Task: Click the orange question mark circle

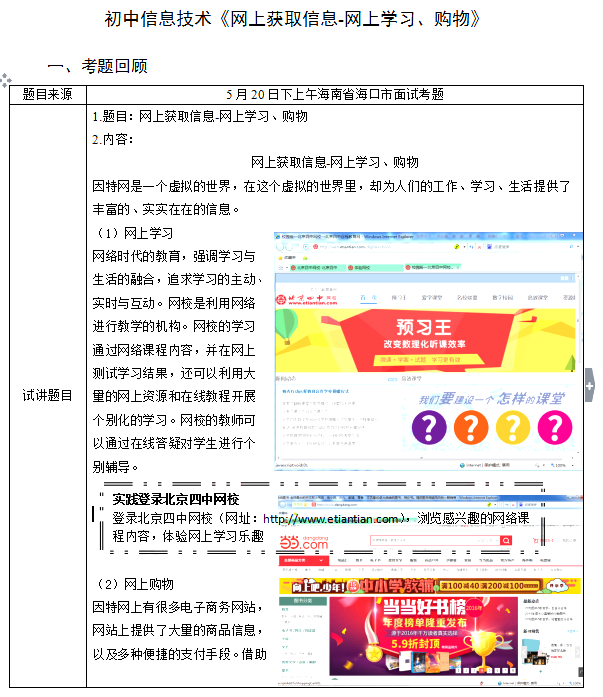Action: [471, 428]
